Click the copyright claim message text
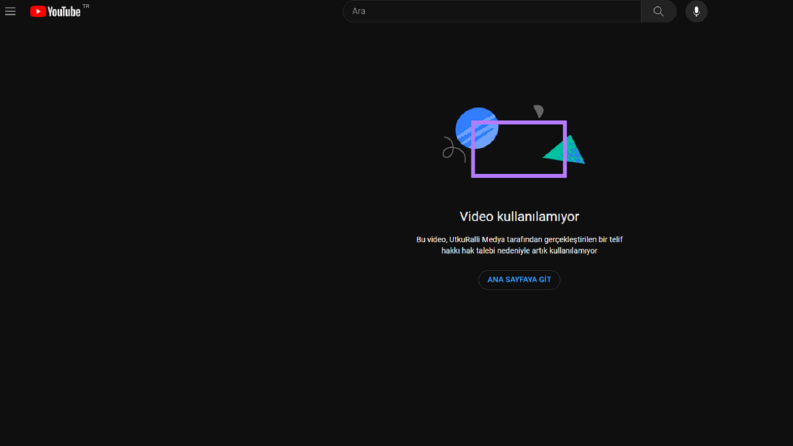This screenshot has height=446, width=793. click(x=519, y=245)
